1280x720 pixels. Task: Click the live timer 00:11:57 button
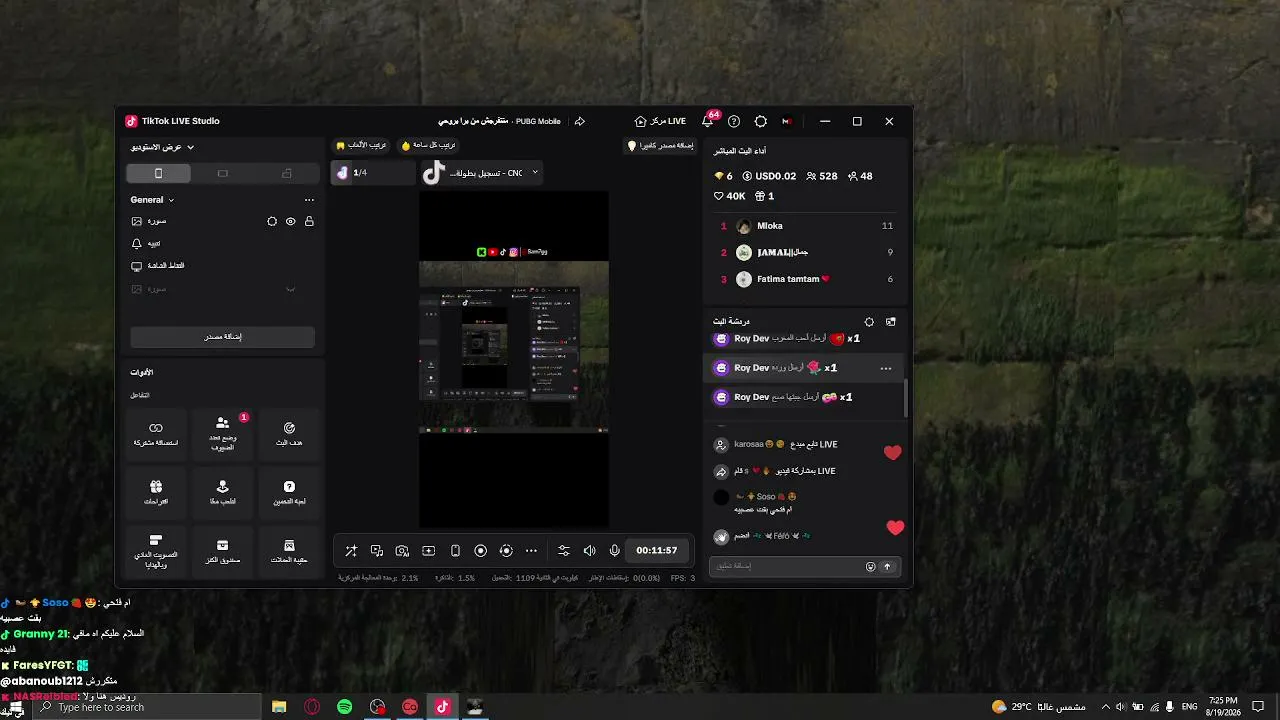657,551
